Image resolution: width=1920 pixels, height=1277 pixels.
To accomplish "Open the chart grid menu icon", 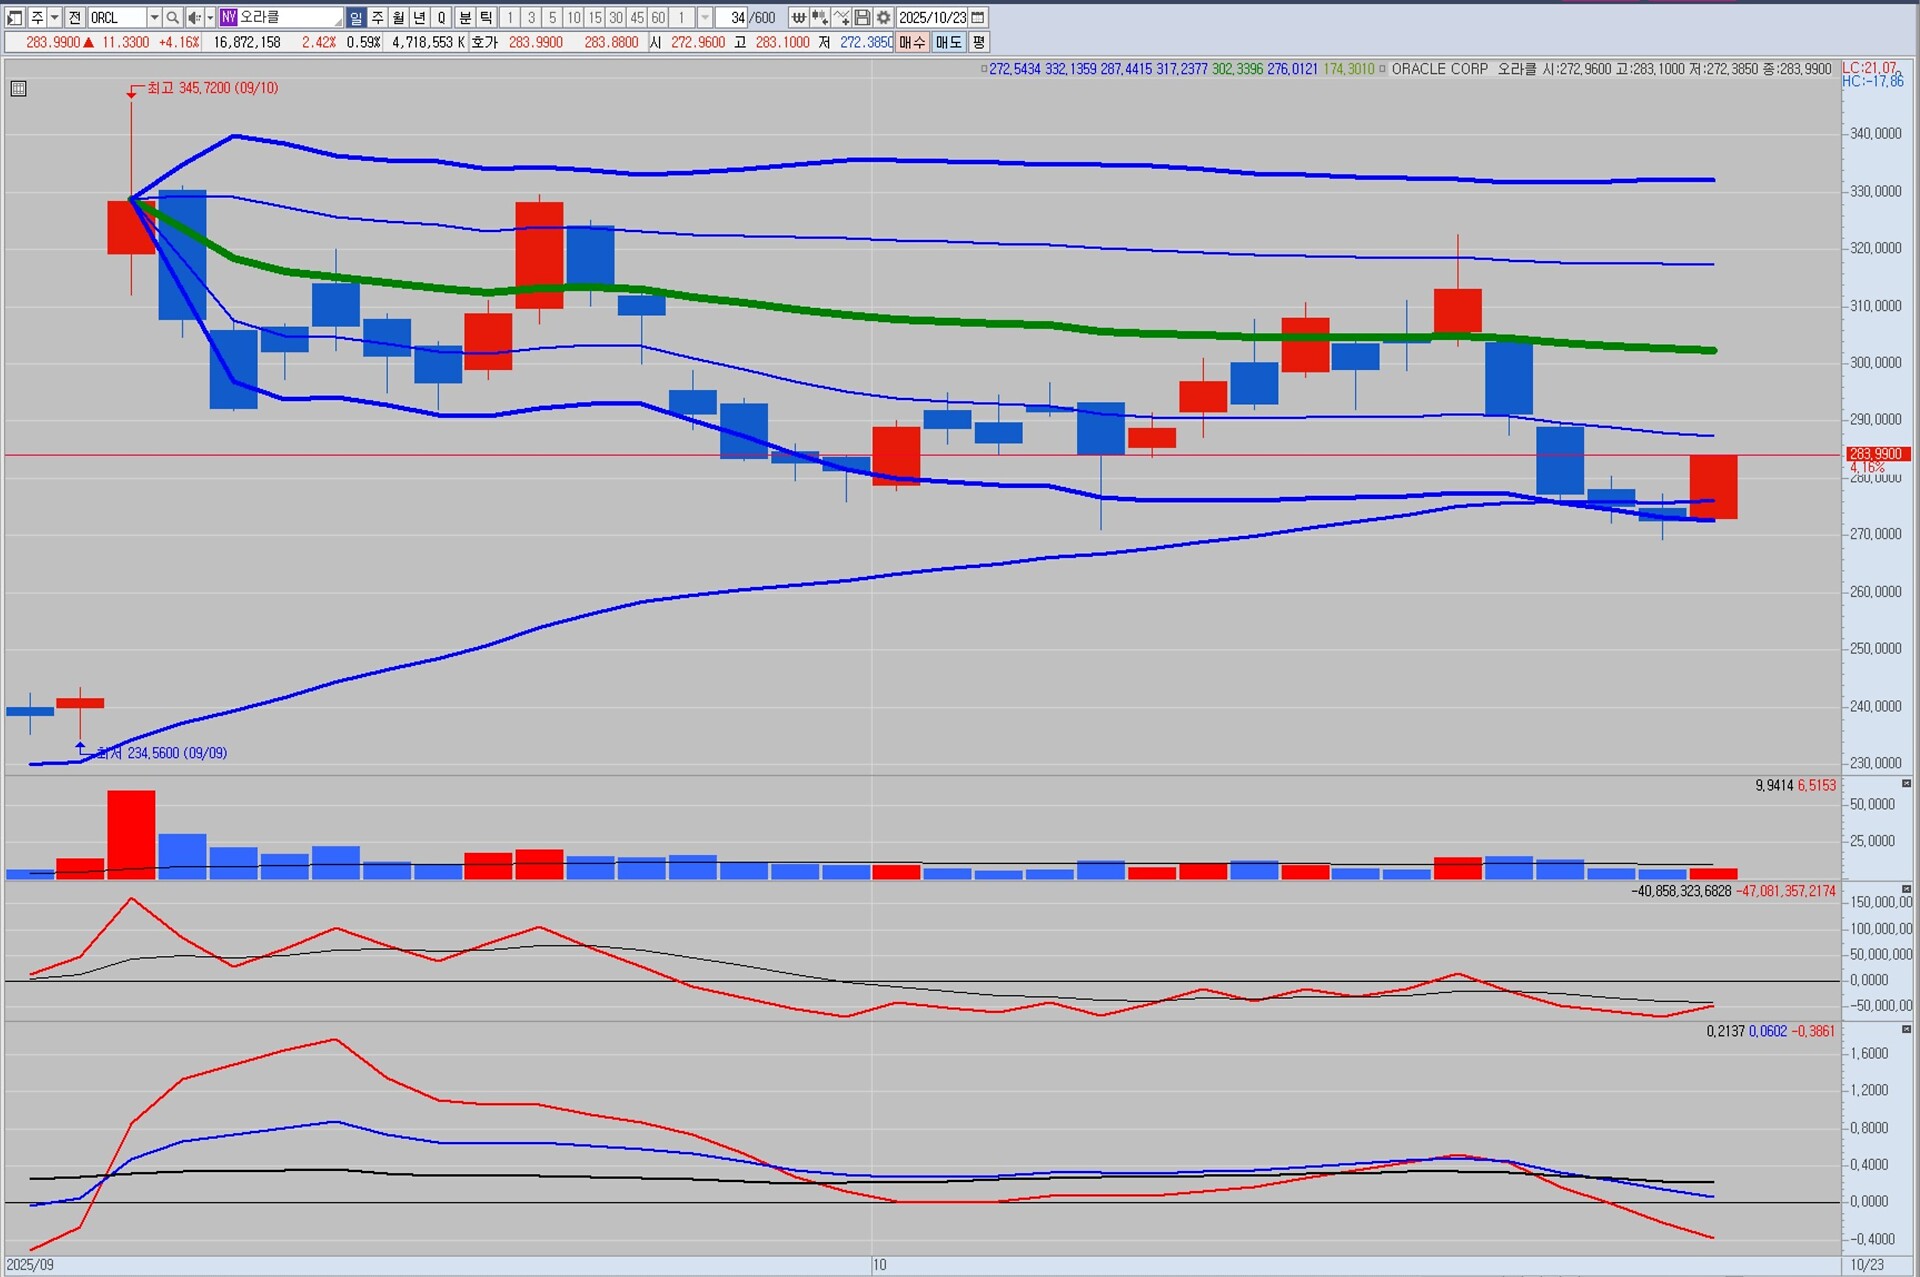I will [18, 89].
